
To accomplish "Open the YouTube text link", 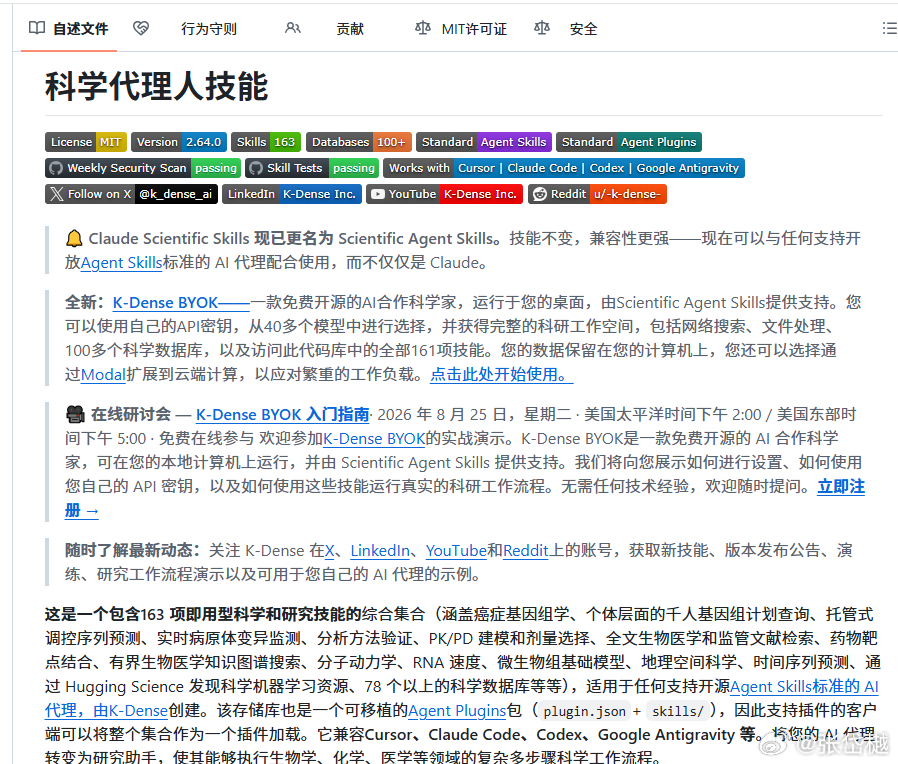I will coord(456,550).
